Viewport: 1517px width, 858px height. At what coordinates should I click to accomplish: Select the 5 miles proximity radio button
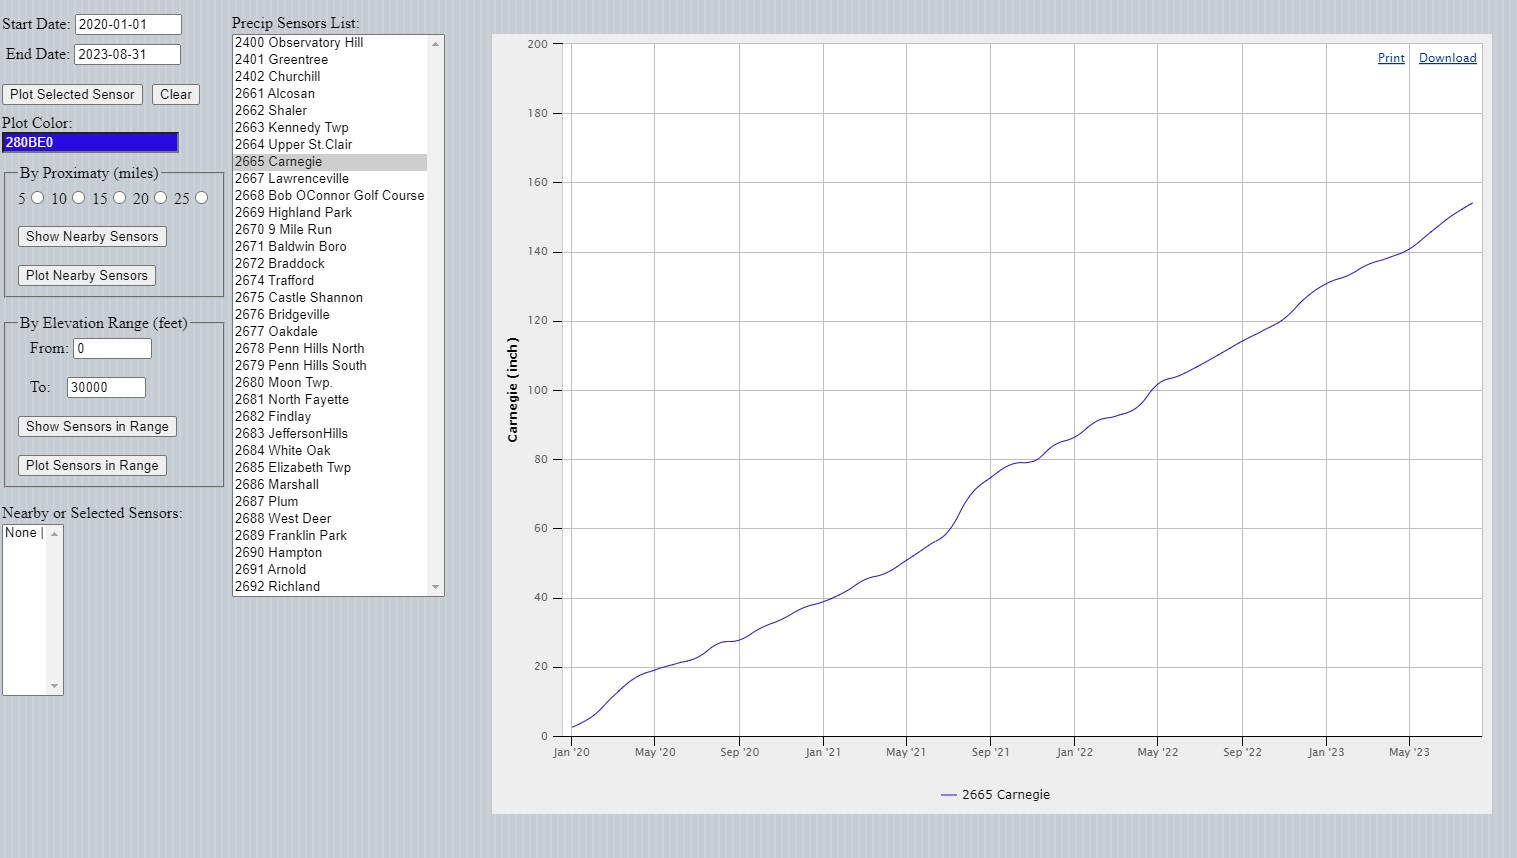[x=38, y=198]
